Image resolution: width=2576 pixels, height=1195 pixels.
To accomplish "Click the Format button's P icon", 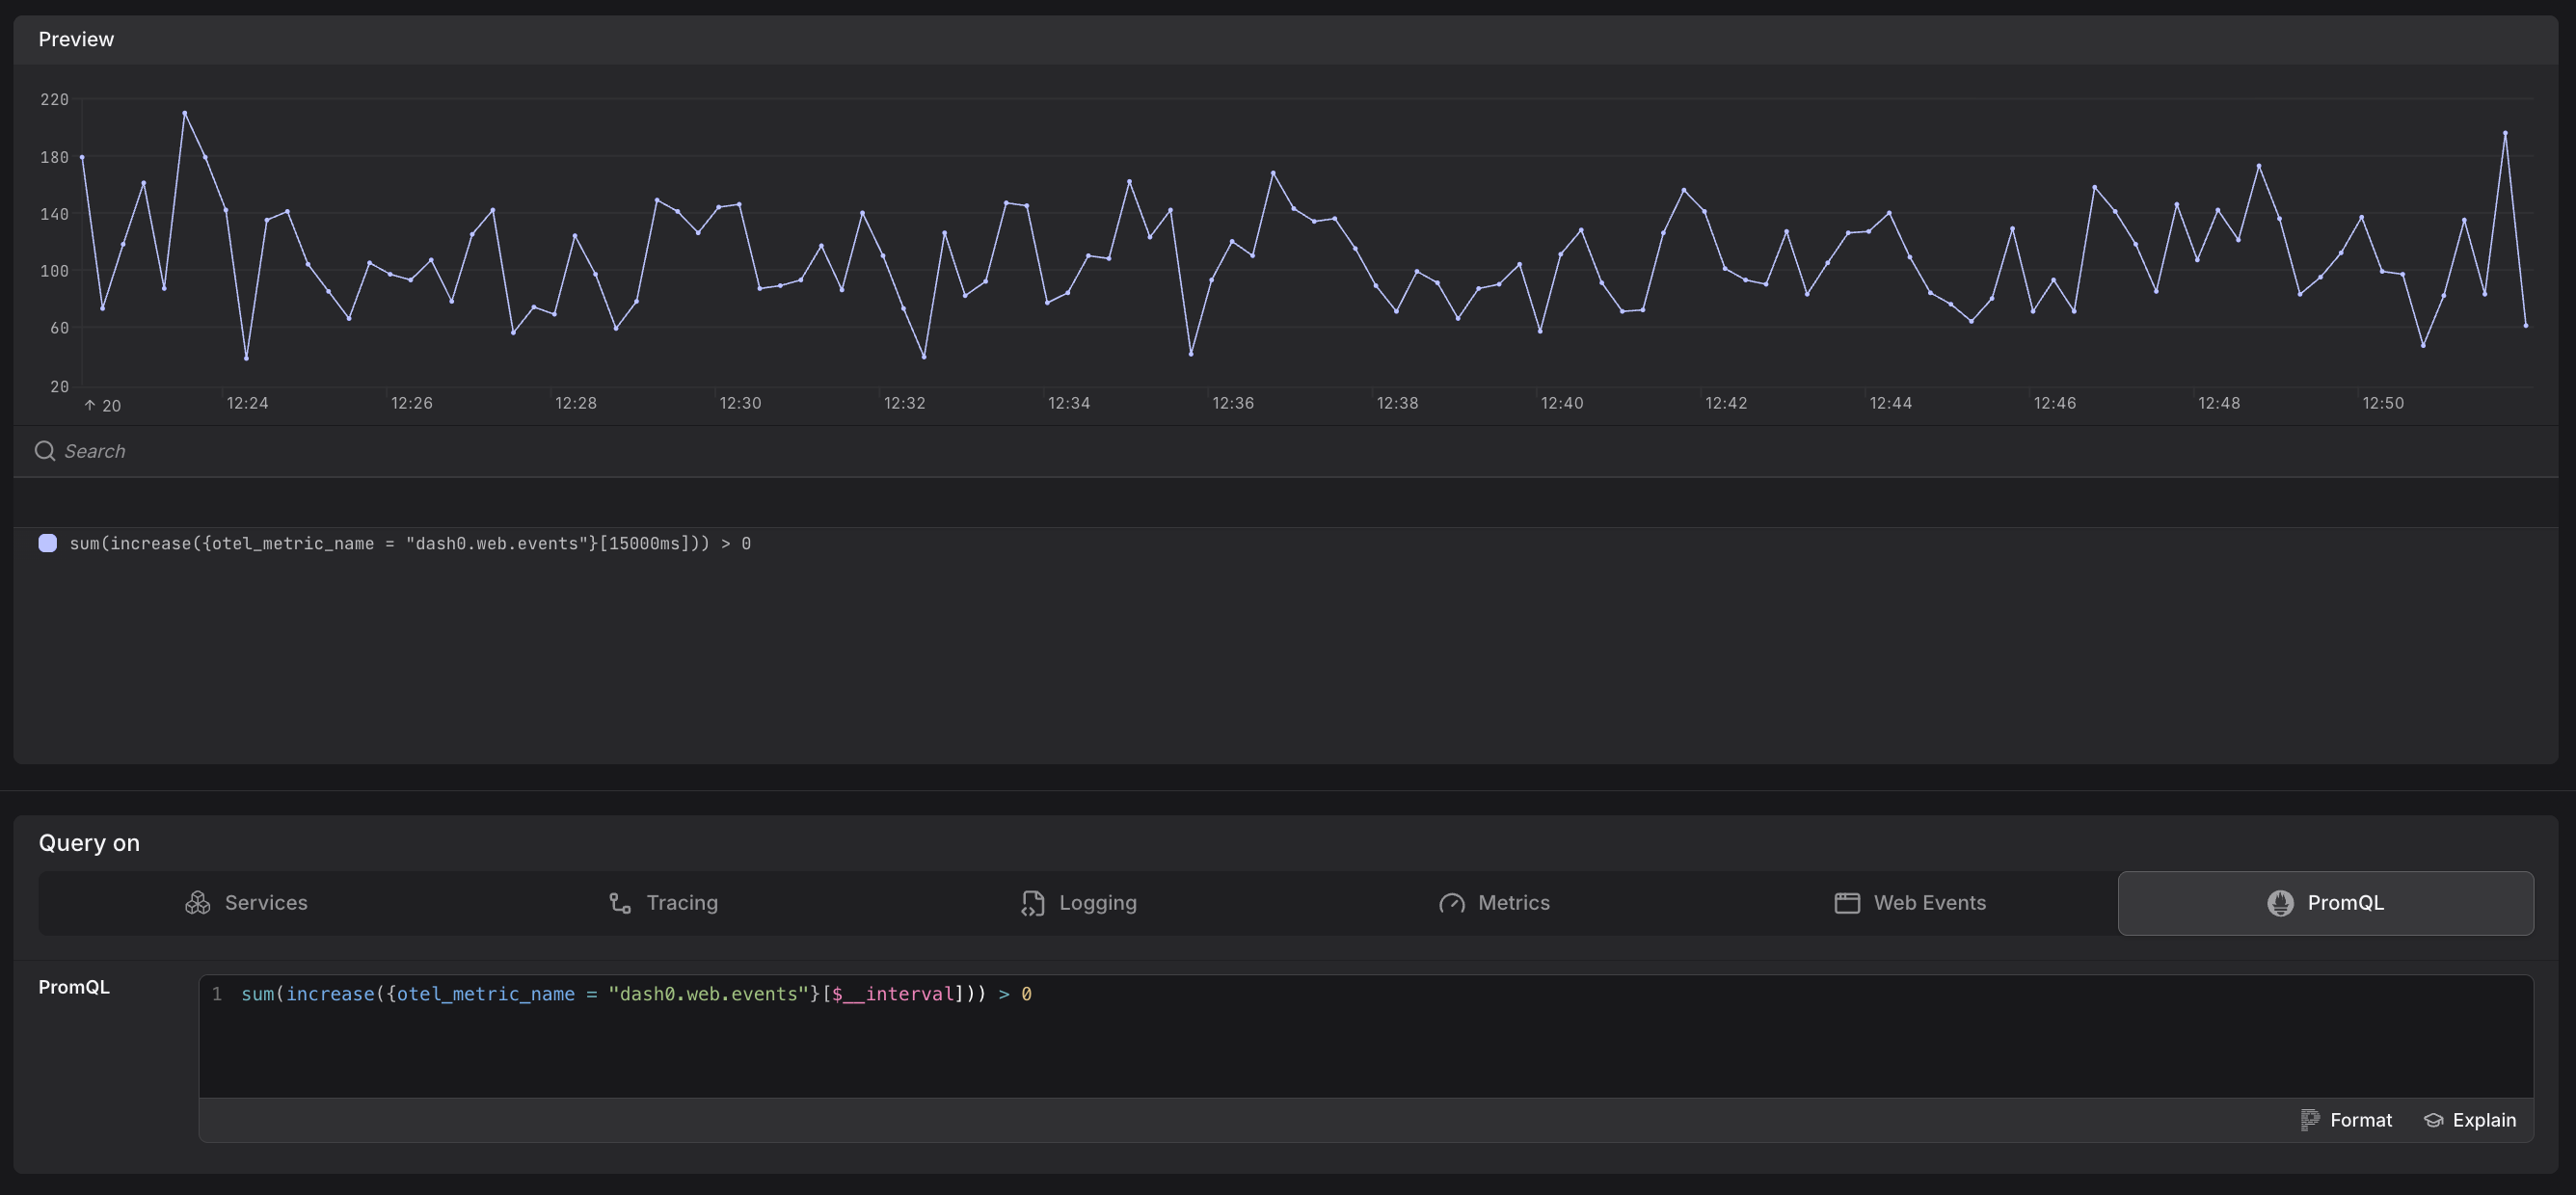I will [2309, 1120].
